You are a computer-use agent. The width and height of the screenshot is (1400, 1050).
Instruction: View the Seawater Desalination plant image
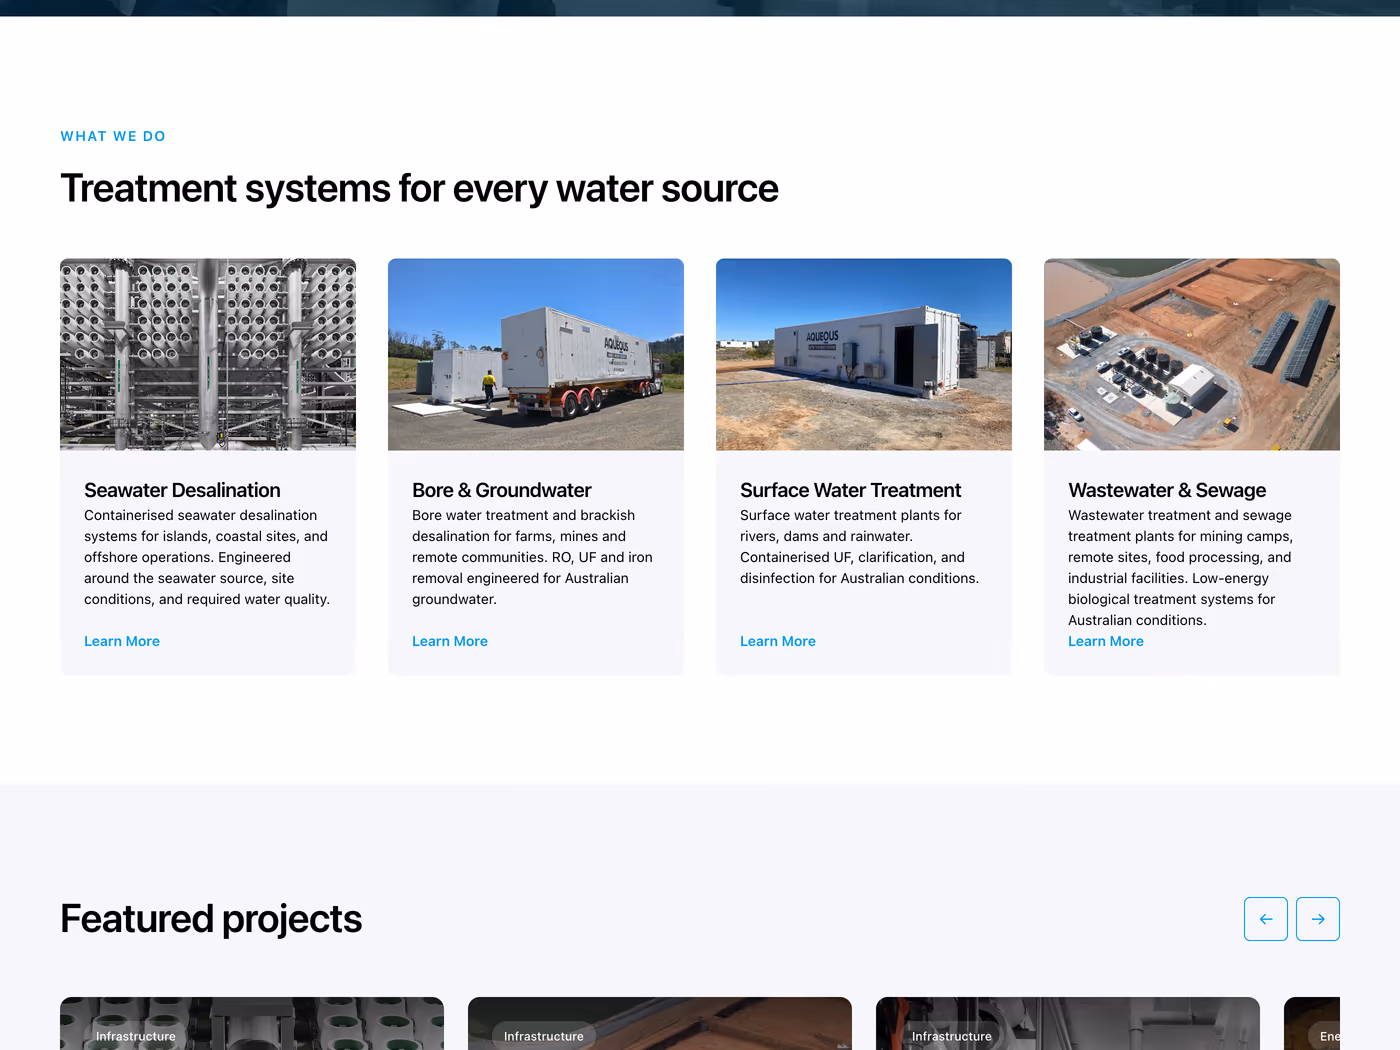[x=208, y=355]
